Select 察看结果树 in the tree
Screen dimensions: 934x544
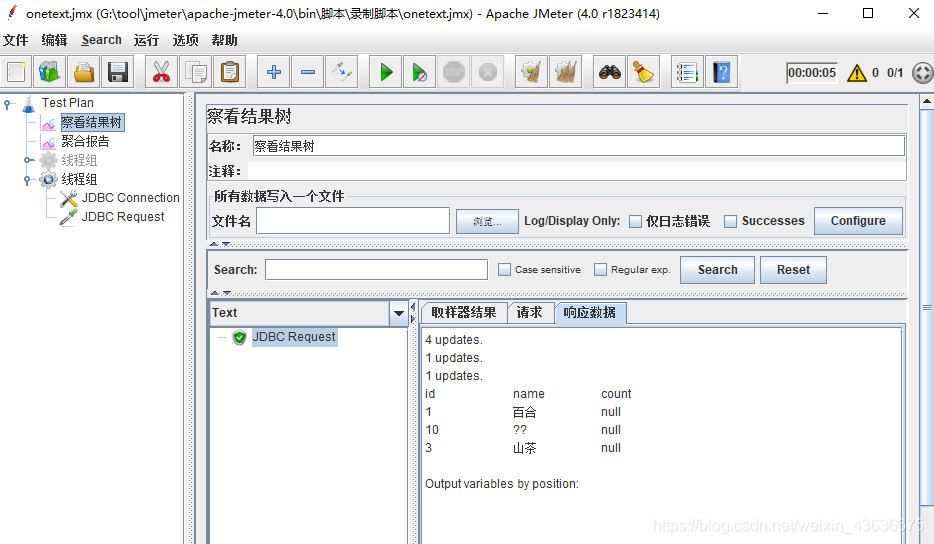[x=92, y=123]
